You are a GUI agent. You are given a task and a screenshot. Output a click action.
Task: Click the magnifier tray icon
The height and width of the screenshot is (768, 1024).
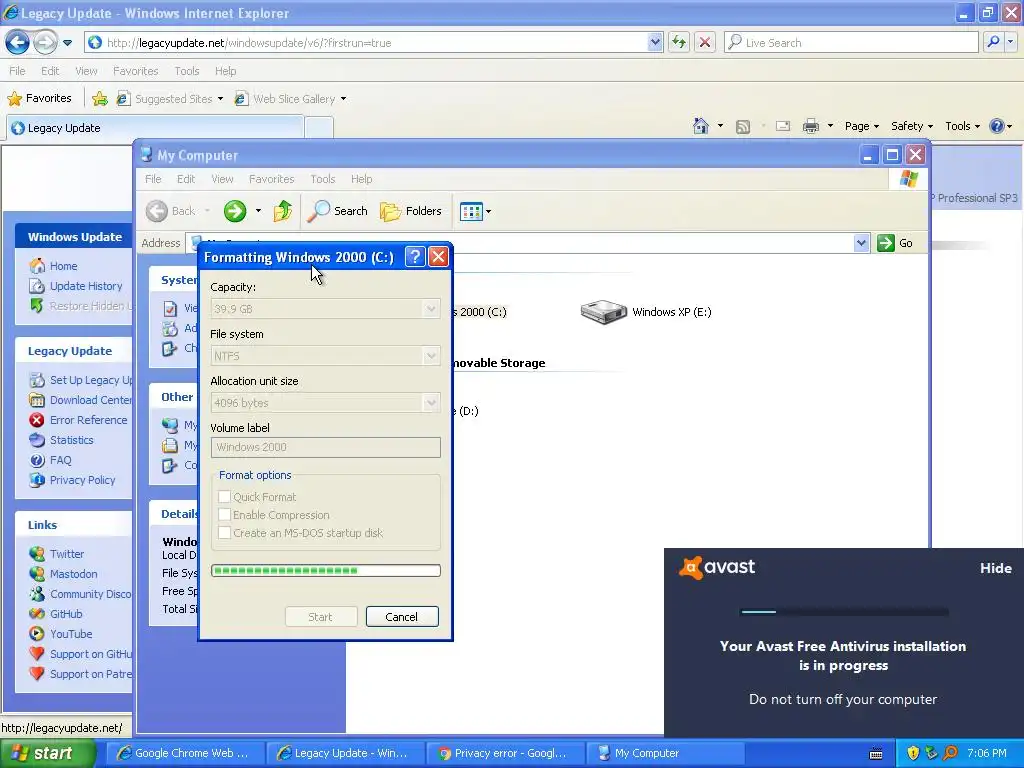950,753
